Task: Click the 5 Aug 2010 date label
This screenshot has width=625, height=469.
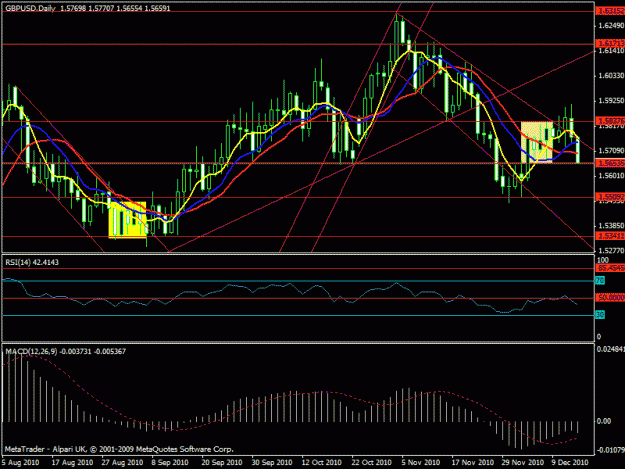Action: pos(20,462)
